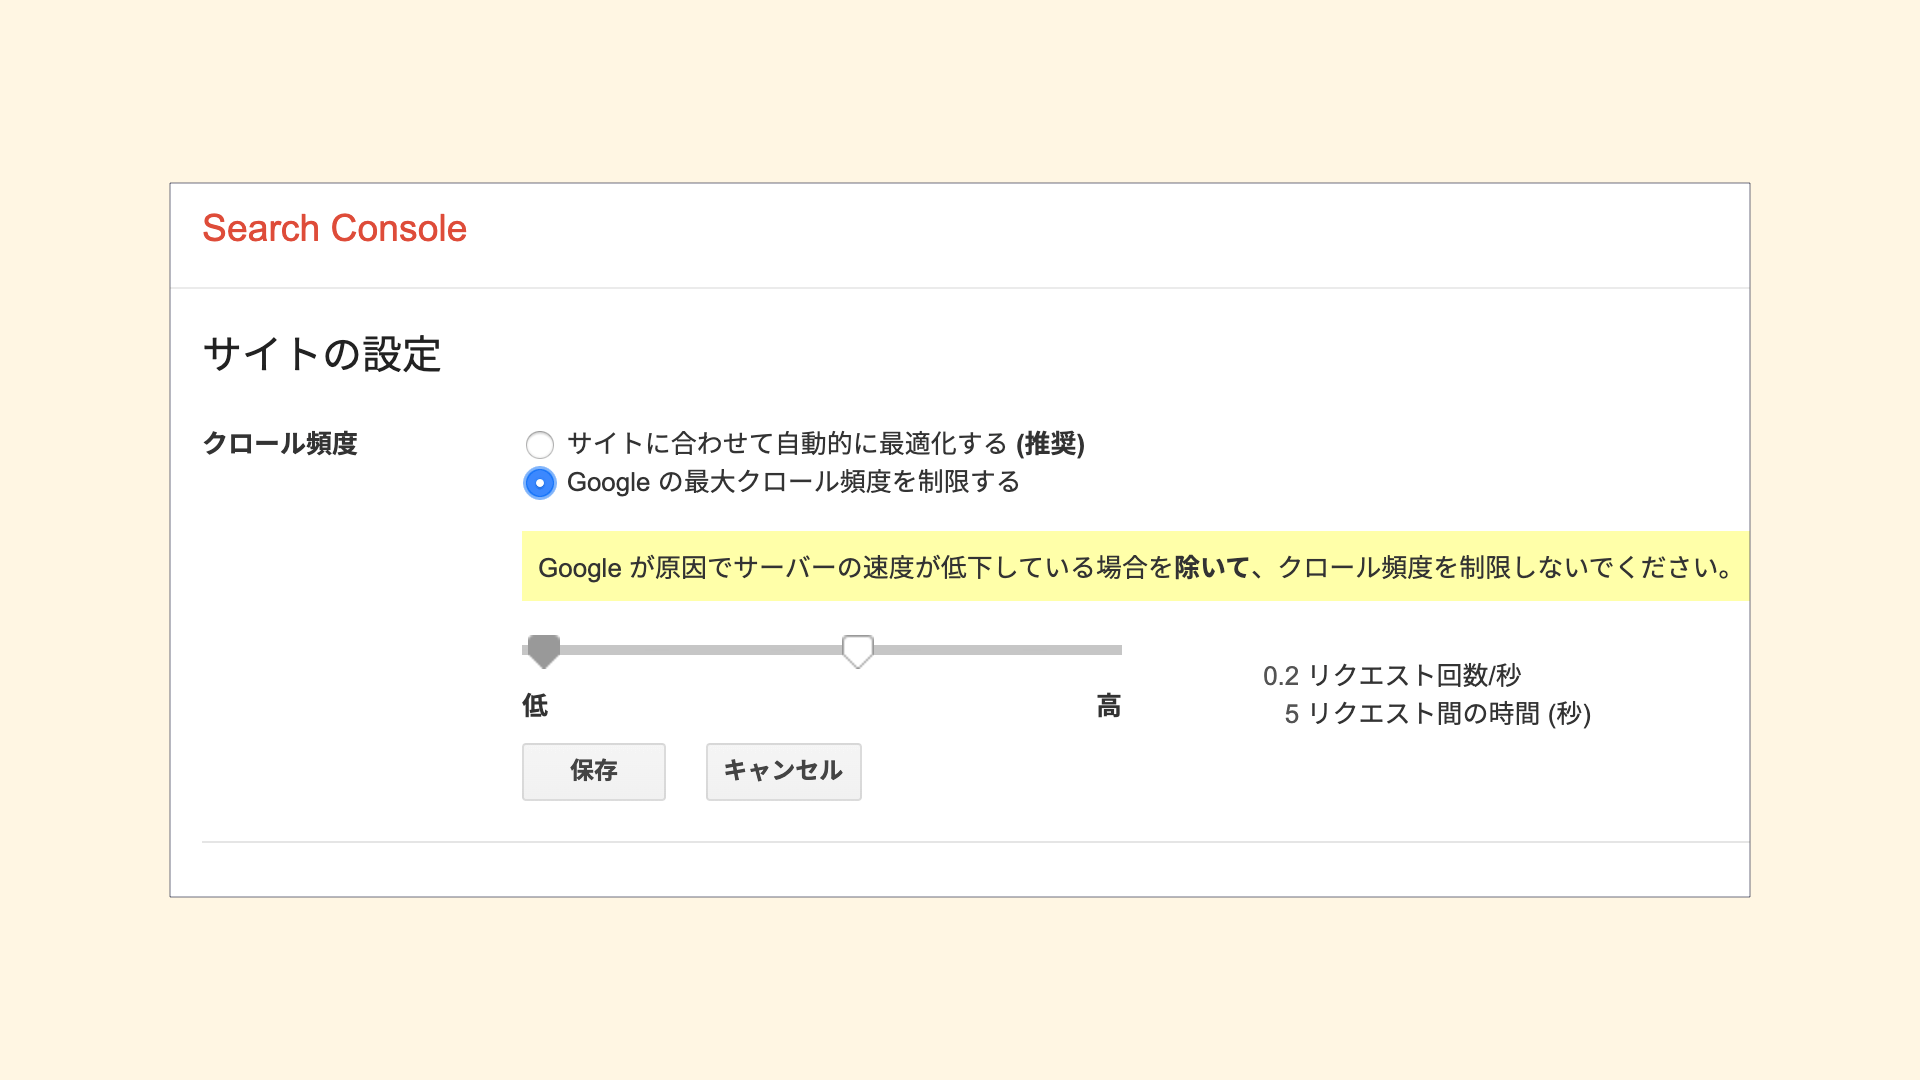Click the gray slider marker at 低 end
Screen dimensions: 1920x1080
(x=544, y=651)
